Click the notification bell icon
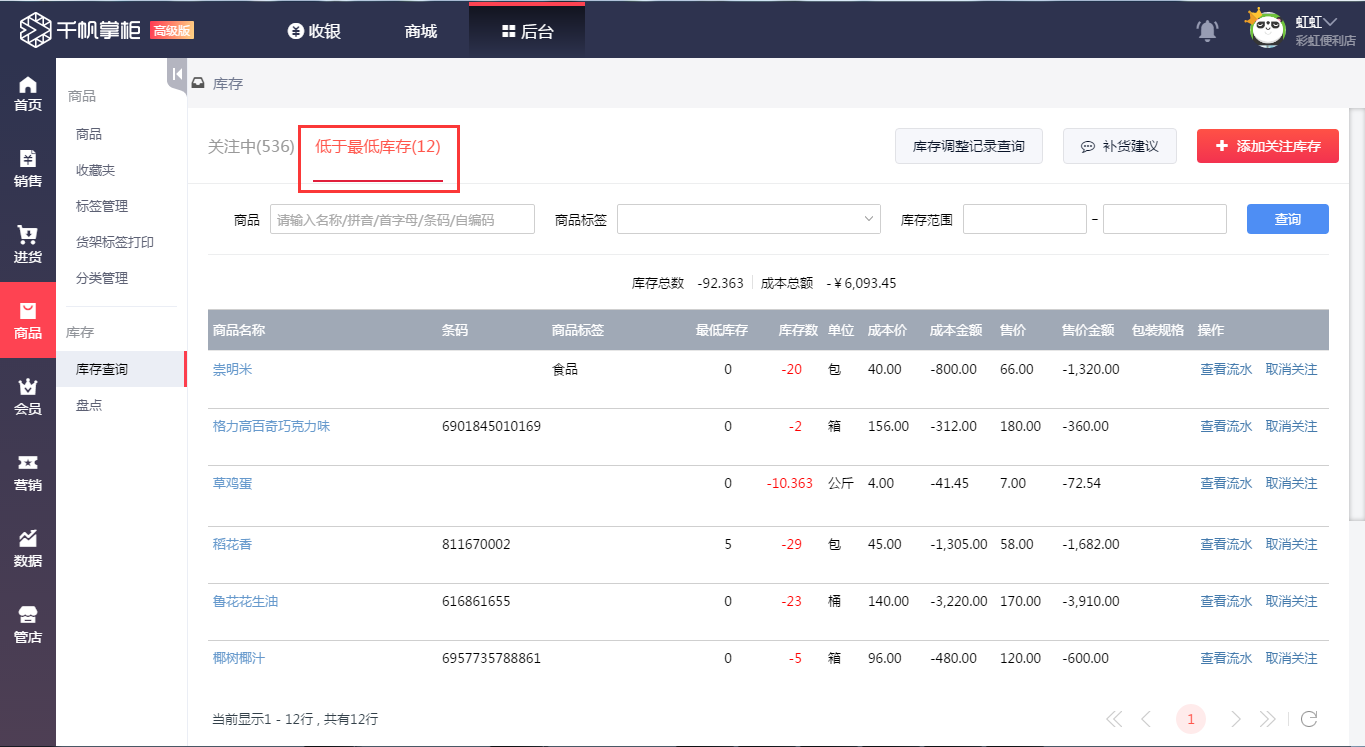Image resolution: width=1365 pixels, height=747 pixels. tap(1207, 31)
